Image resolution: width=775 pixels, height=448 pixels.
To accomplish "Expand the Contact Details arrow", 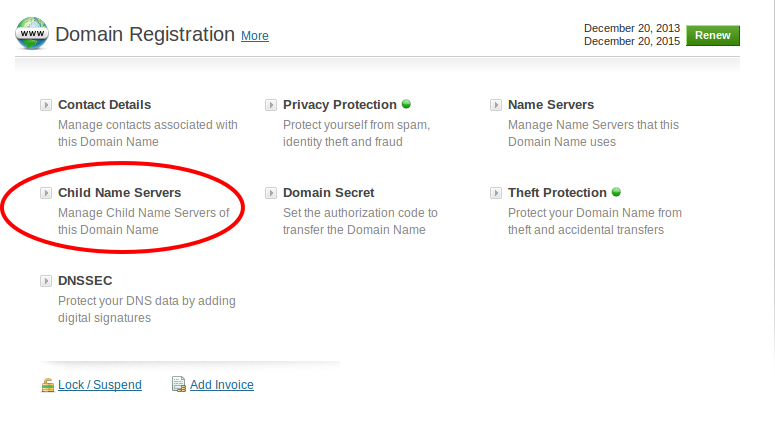I will click(x=46, y=105).
